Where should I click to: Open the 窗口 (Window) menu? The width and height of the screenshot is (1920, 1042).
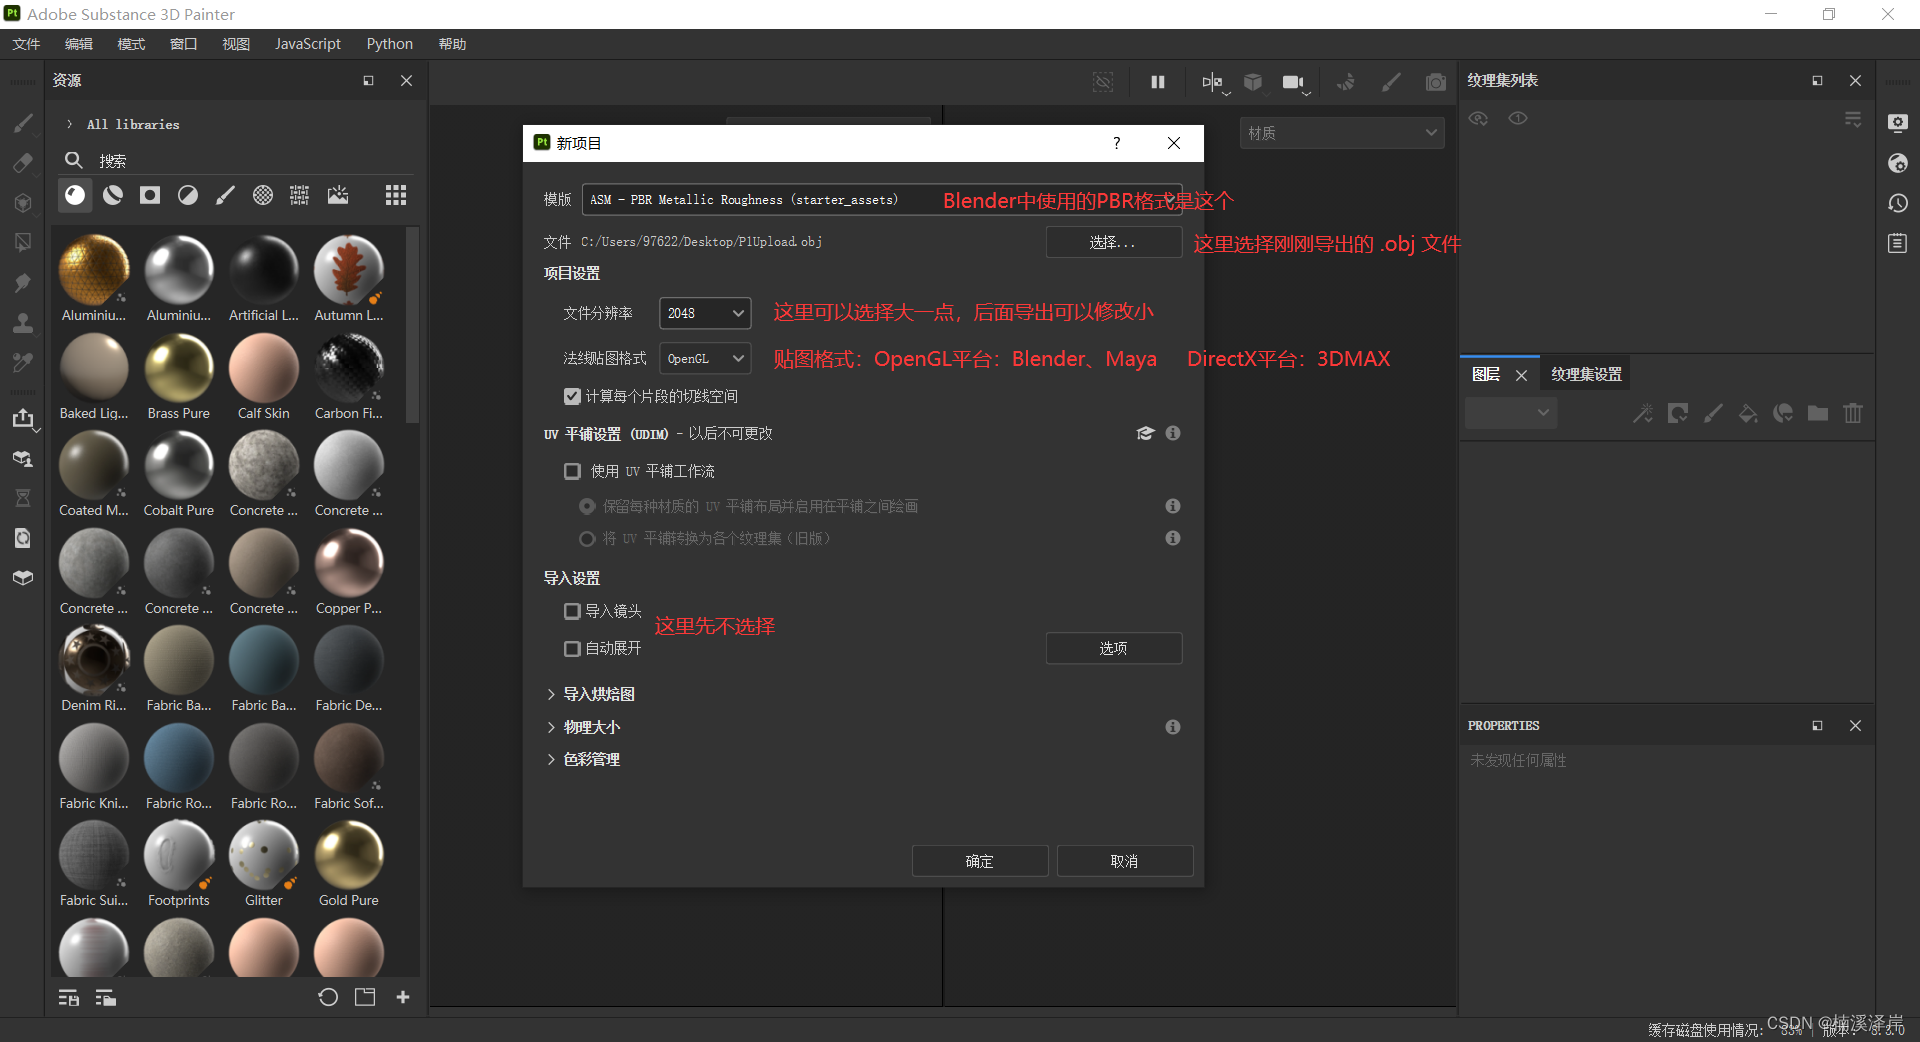click(183, 44)
